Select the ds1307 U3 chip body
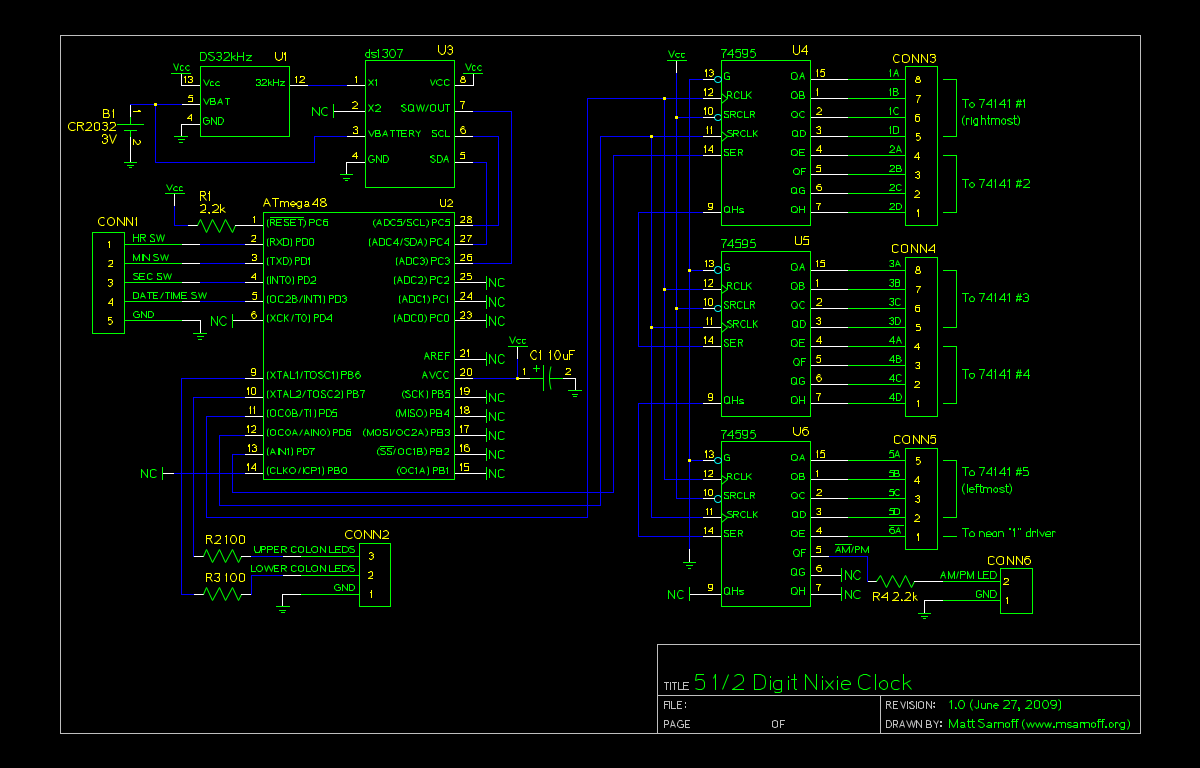 (410, 124)
